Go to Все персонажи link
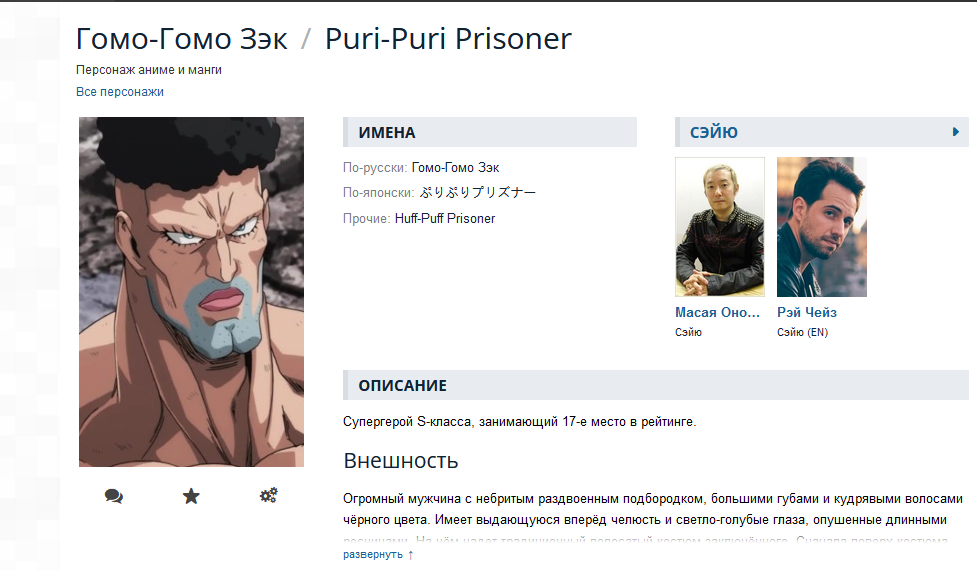Viewport: 977px width, 571px height. click(120, 92)
